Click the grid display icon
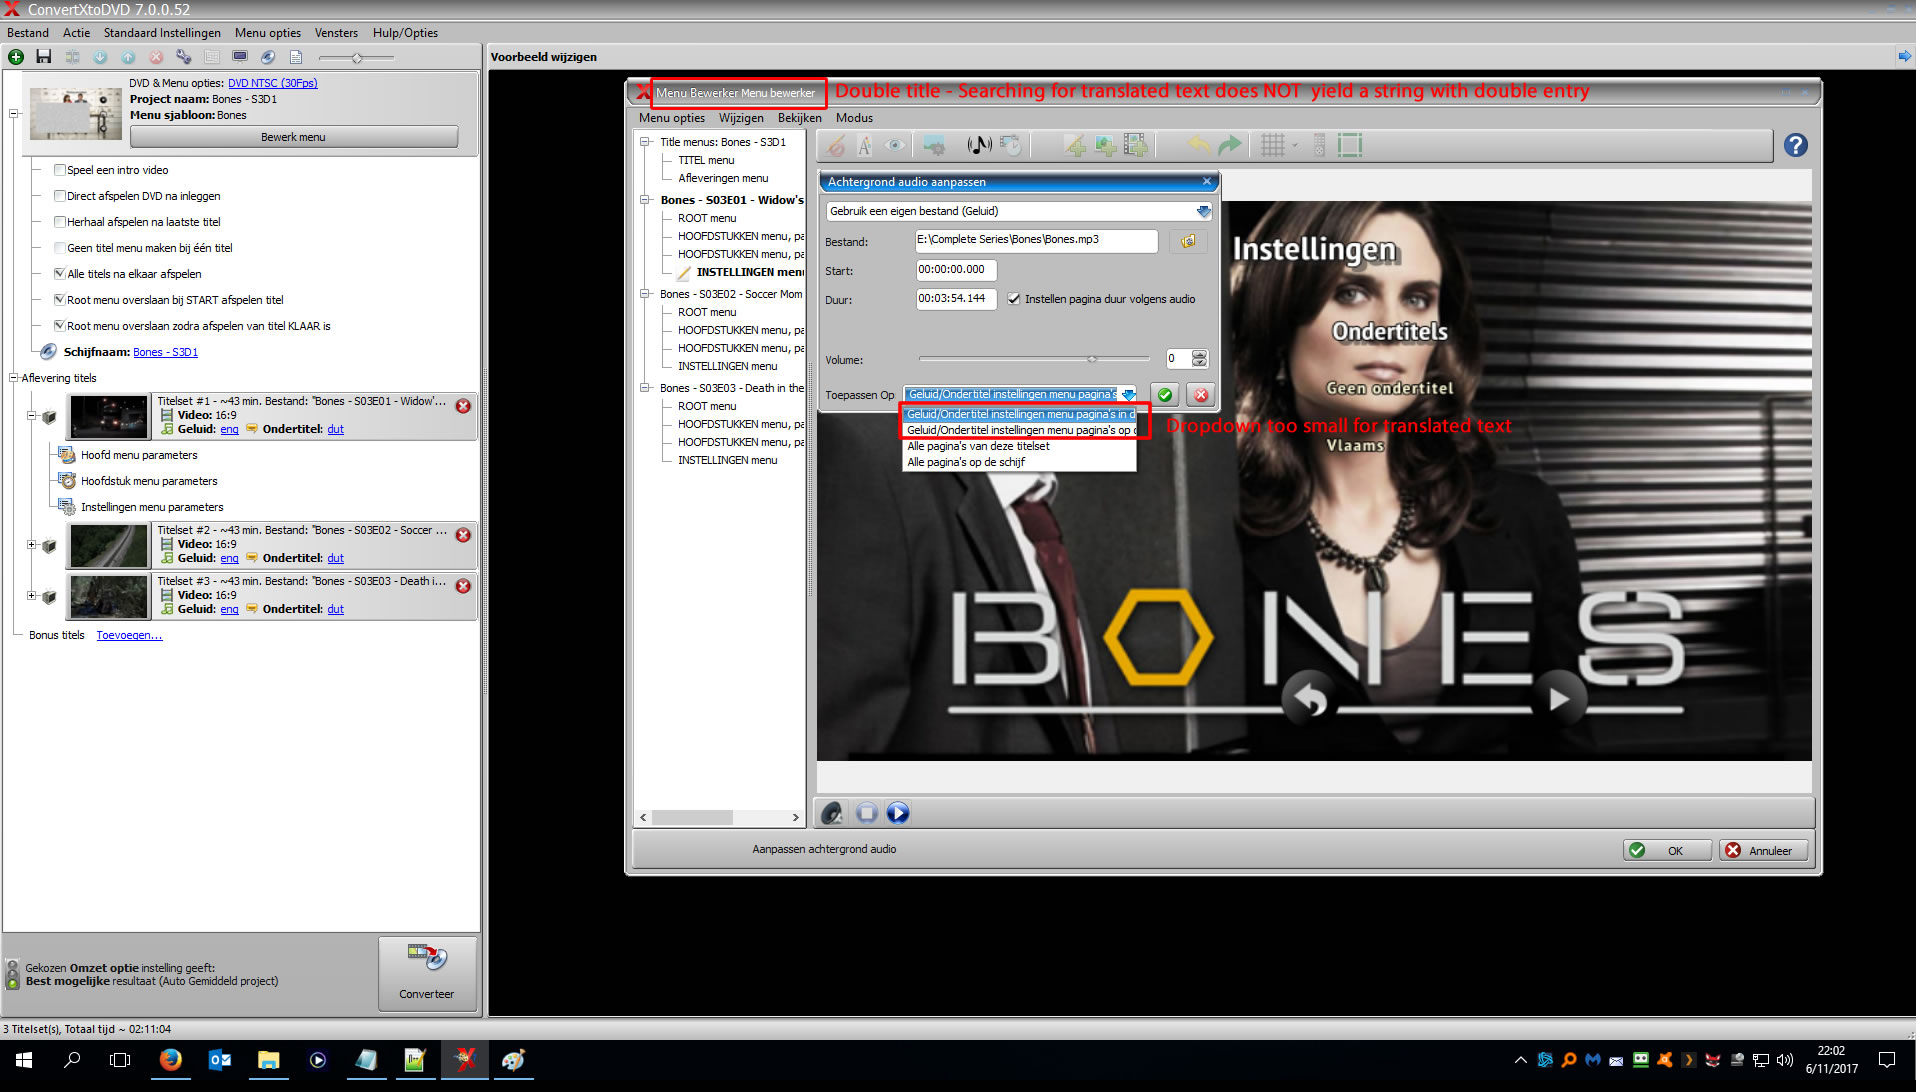 (x=1273, y=146)
